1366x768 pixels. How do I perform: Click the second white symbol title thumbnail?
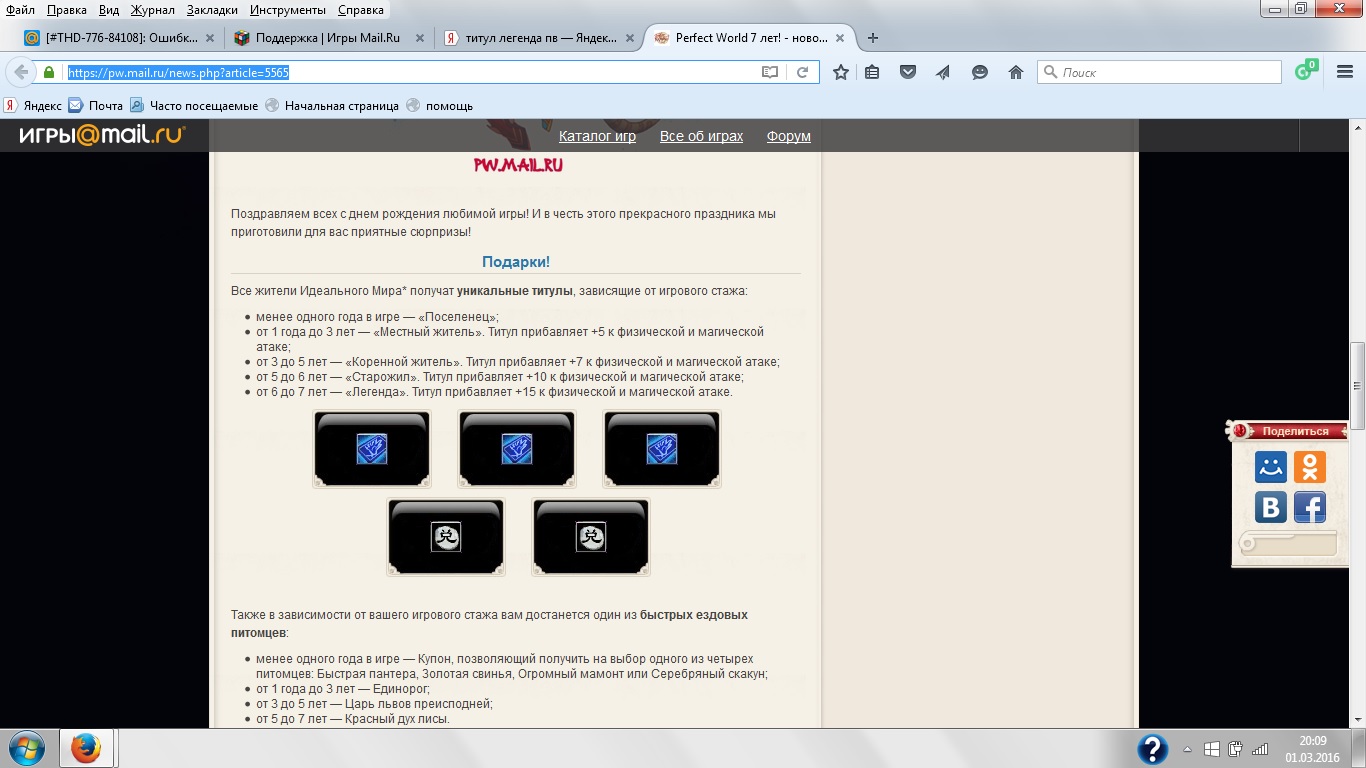tap(591, 537)
